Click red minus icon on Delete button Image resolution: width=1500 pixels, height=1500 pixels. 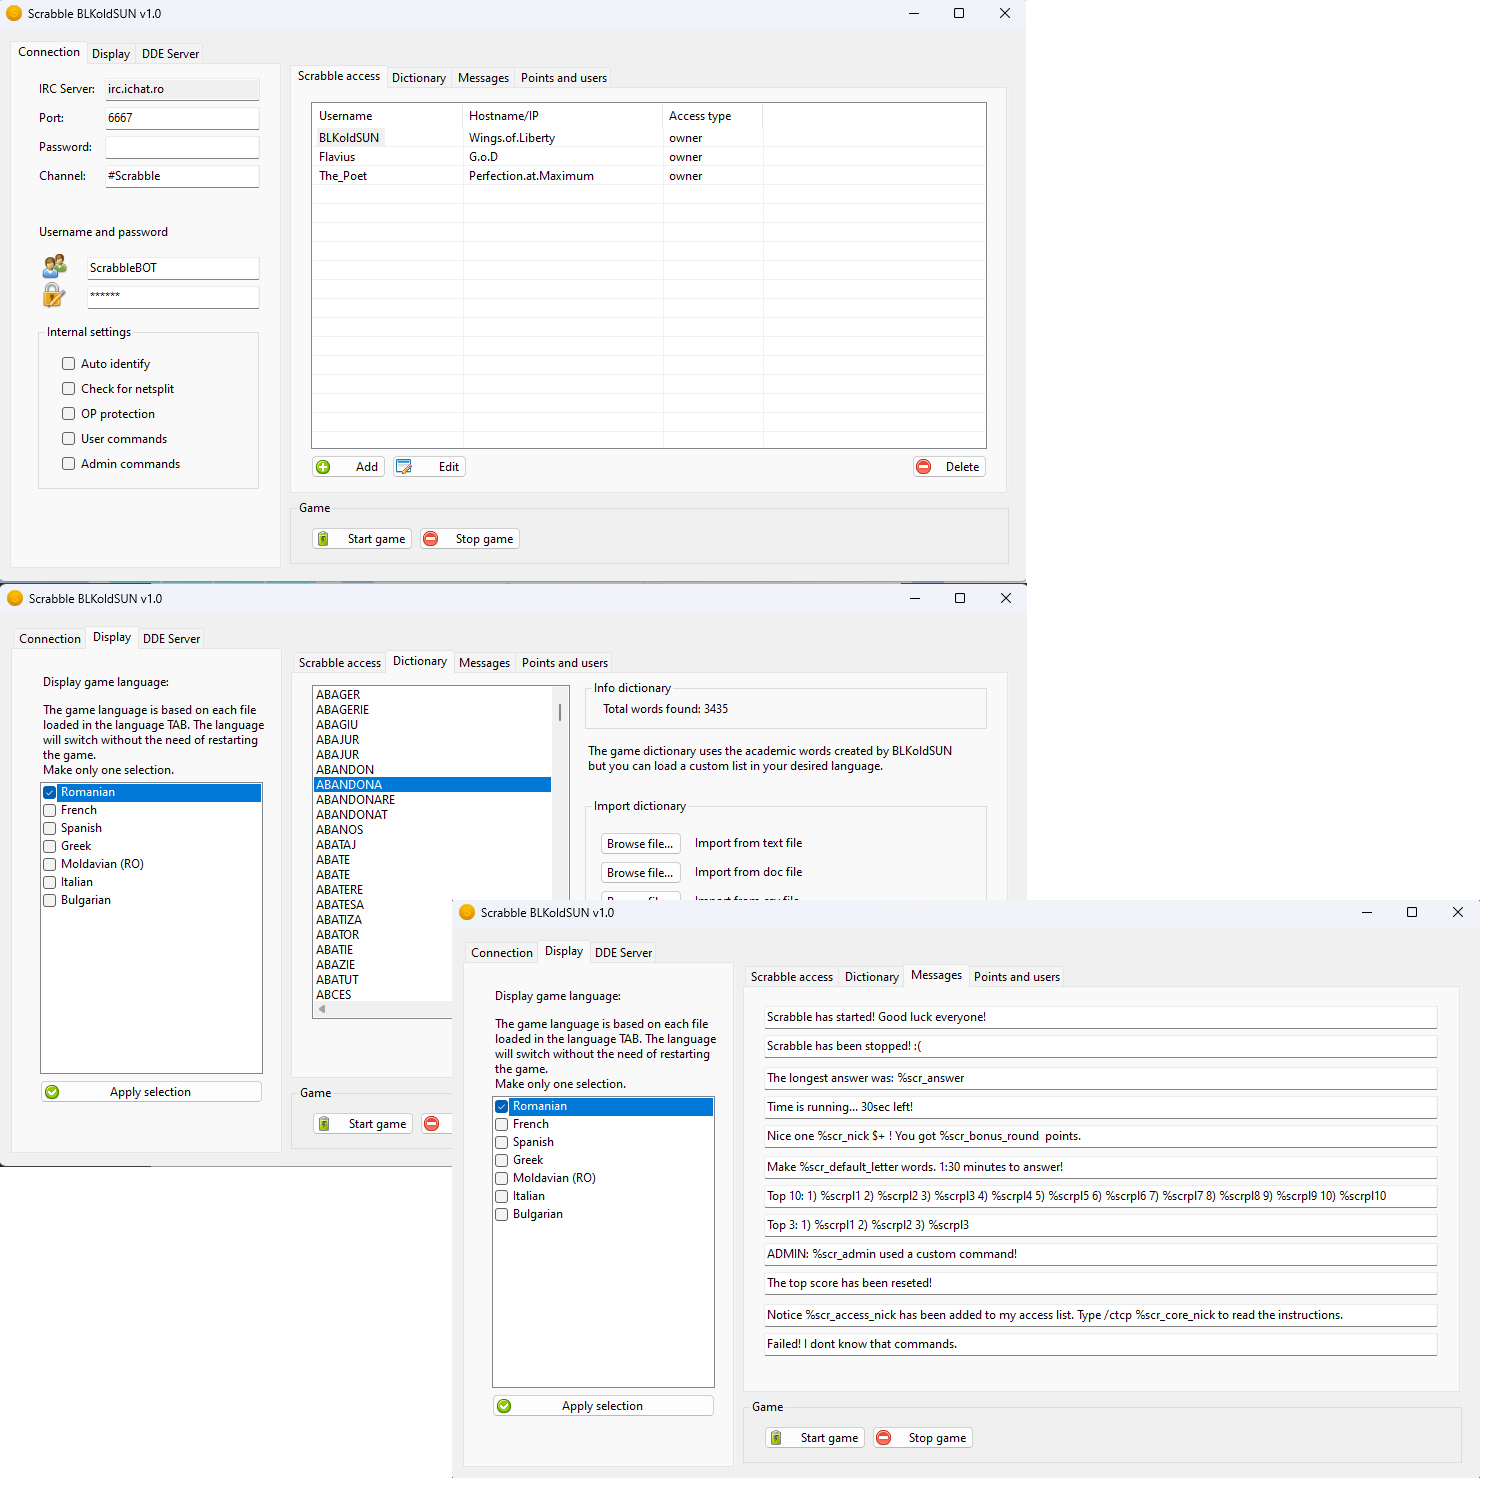[x=924, y=467]
